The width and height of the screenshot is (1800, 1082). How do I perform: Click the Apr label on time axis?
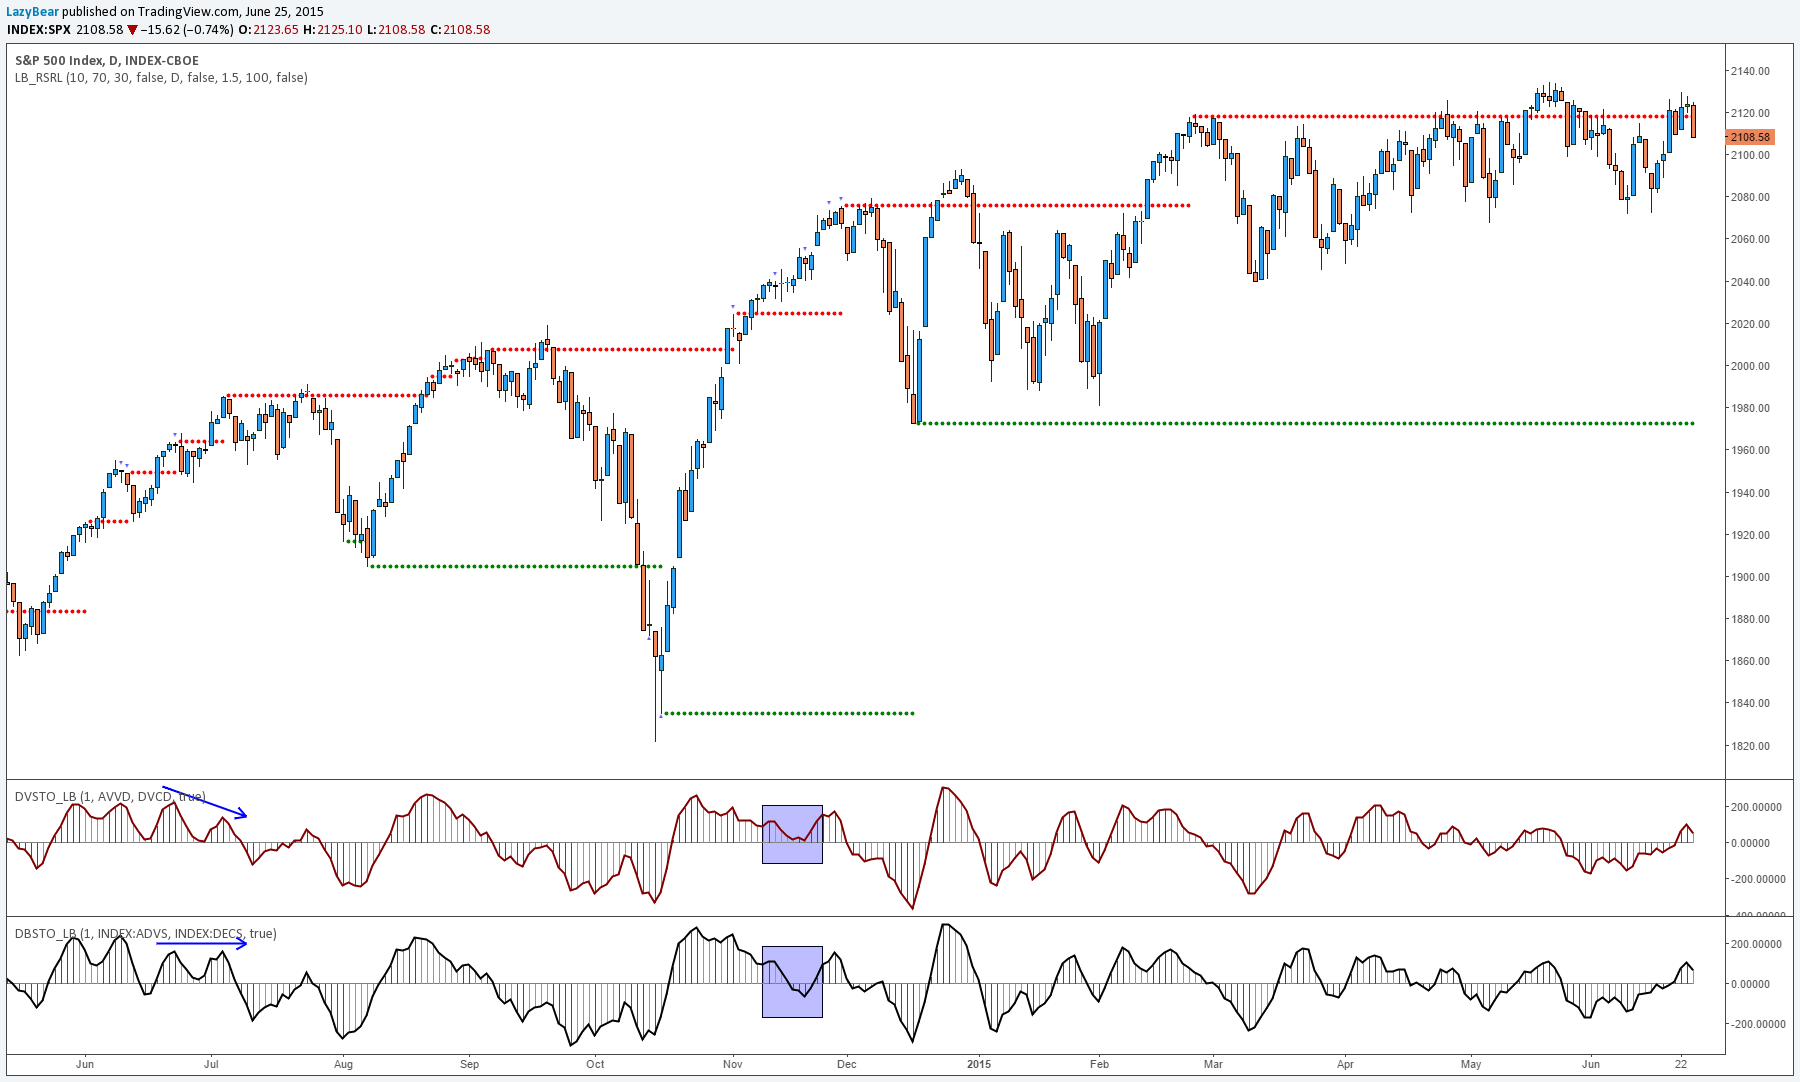tap(1345, 1064)
